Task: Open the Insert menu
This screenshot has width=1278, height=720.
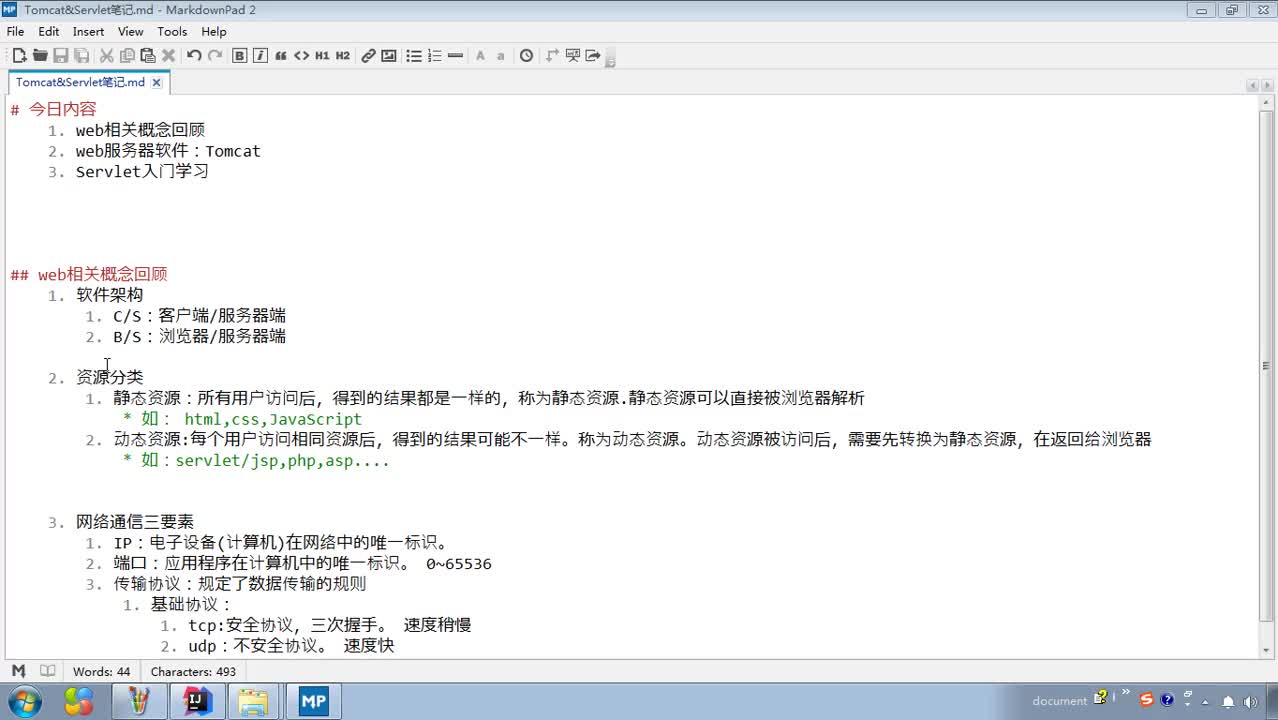Action: [x=88, y=31]
